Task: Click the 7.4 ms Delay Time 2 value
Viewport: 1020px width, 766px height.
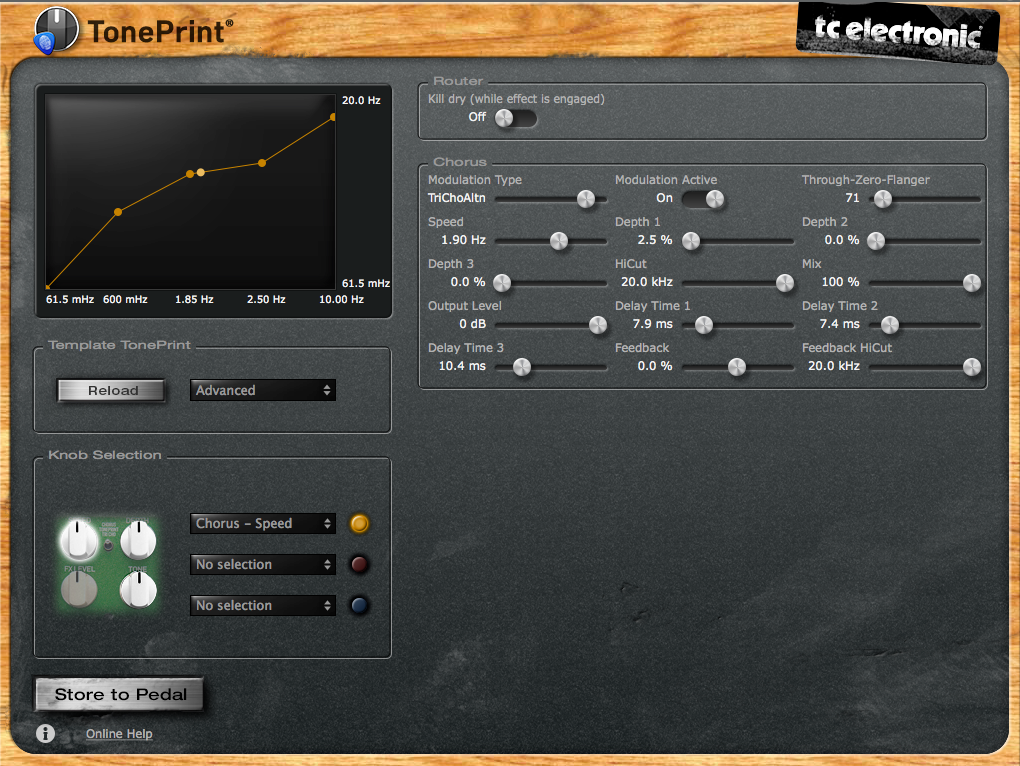Action: point(840,324)
